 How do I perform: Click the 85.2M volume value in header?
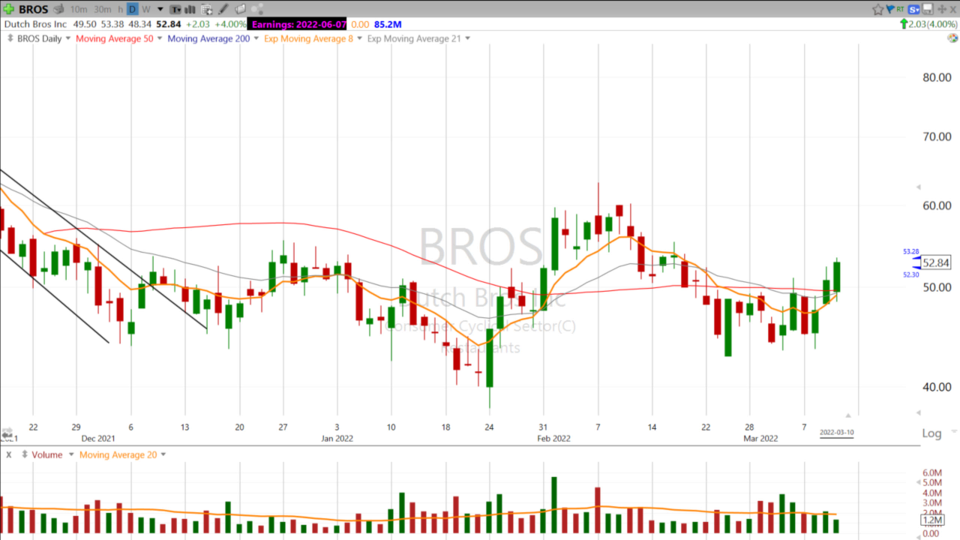click(388, 24)
